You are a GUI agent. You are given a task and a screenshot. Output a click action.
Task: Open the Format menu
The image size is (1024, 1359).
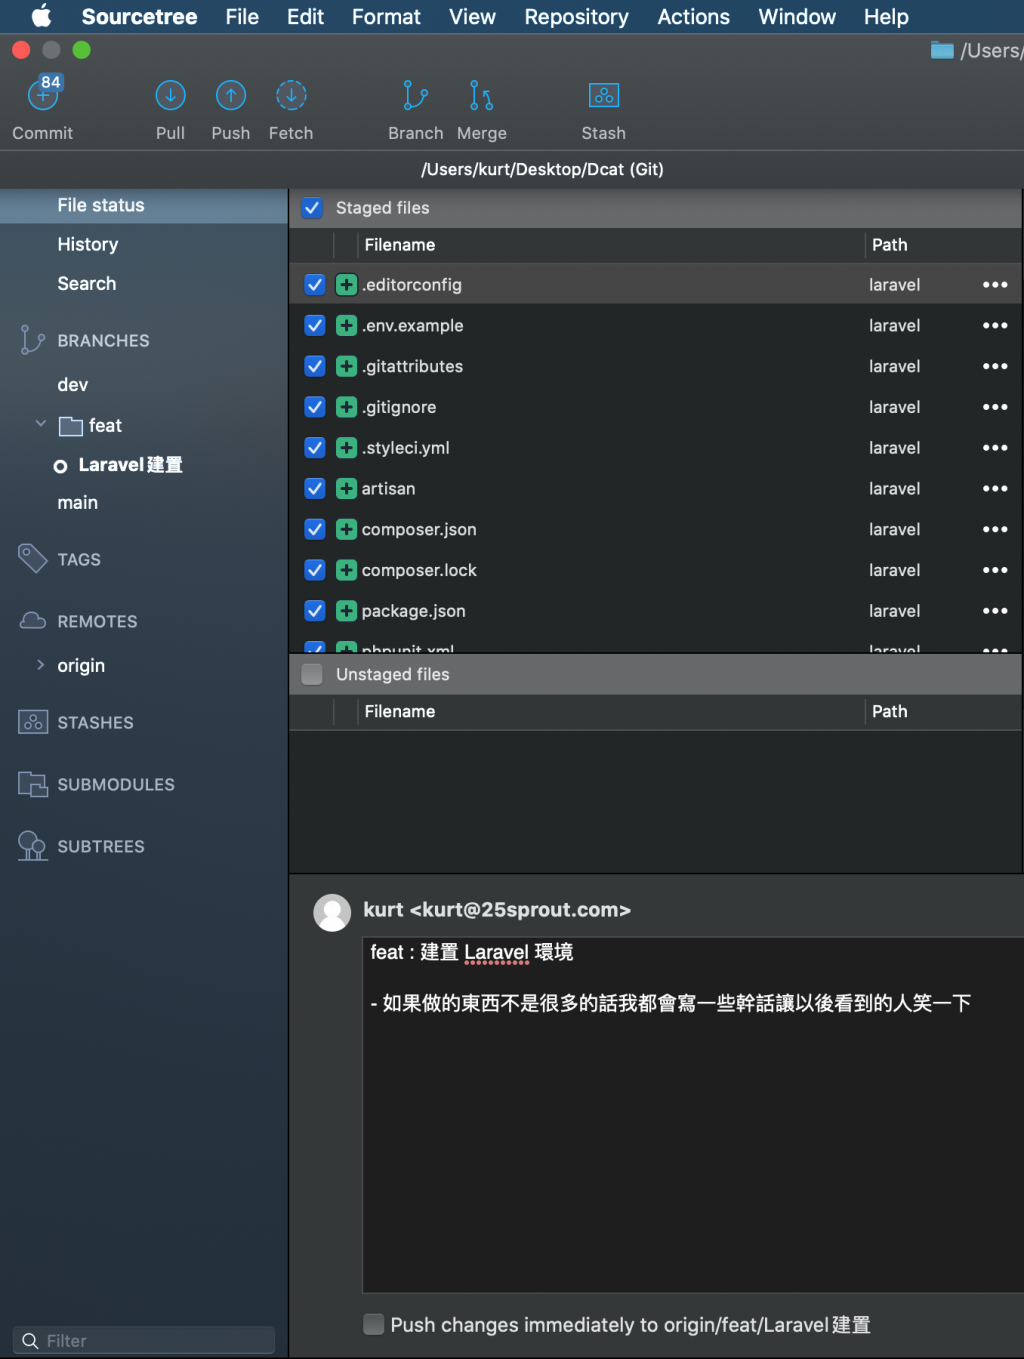click(386, 17)
